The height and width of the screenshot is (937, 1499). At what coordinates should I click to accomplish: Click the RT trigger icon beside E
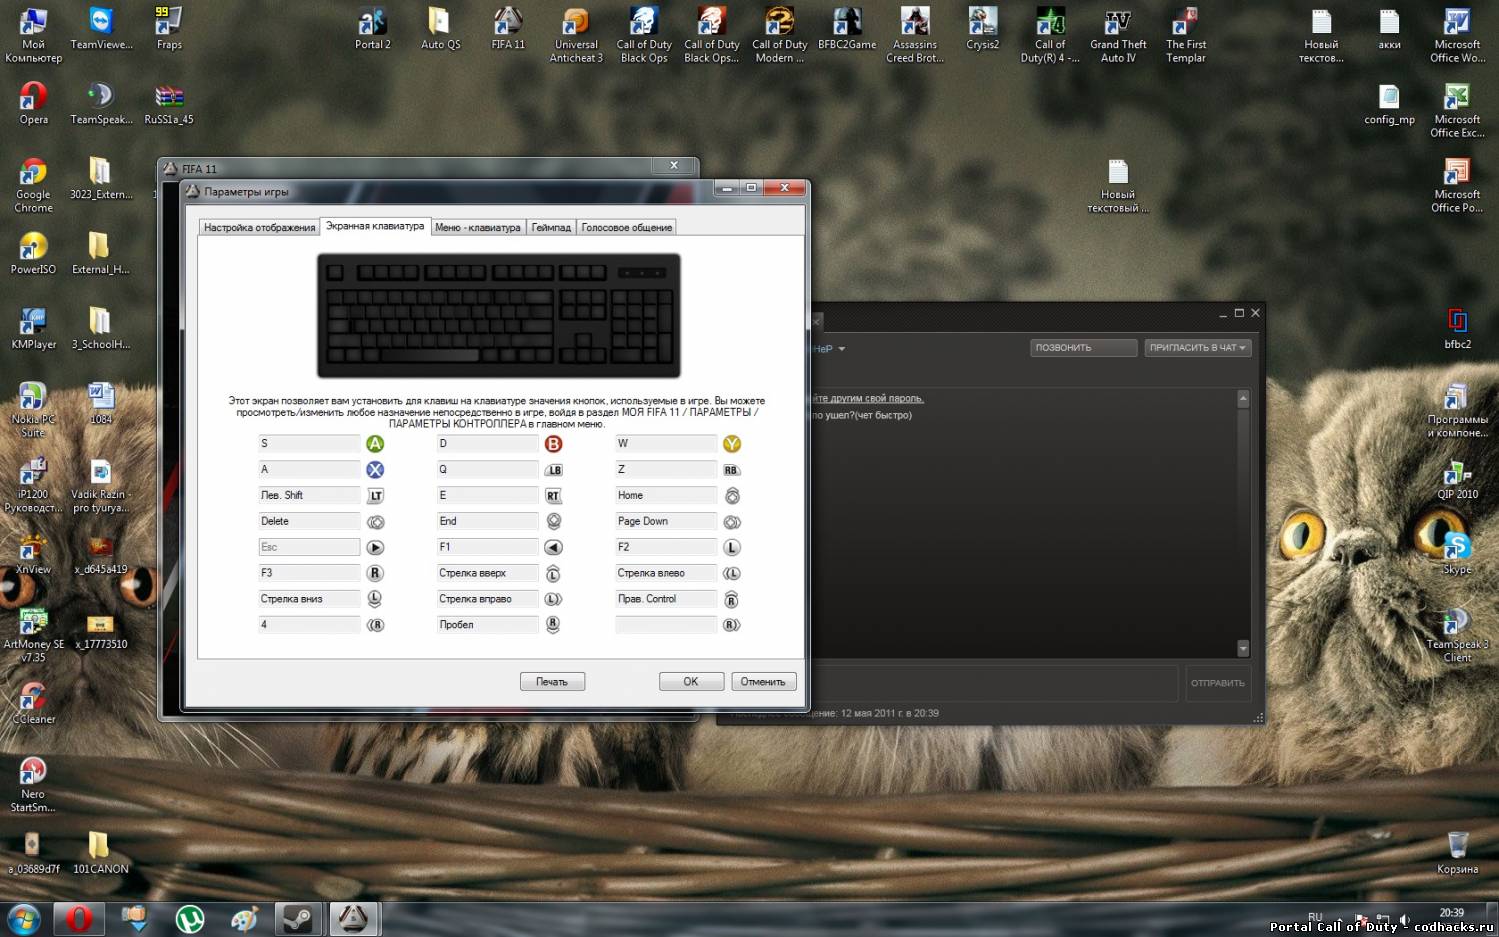pos(553,496)
